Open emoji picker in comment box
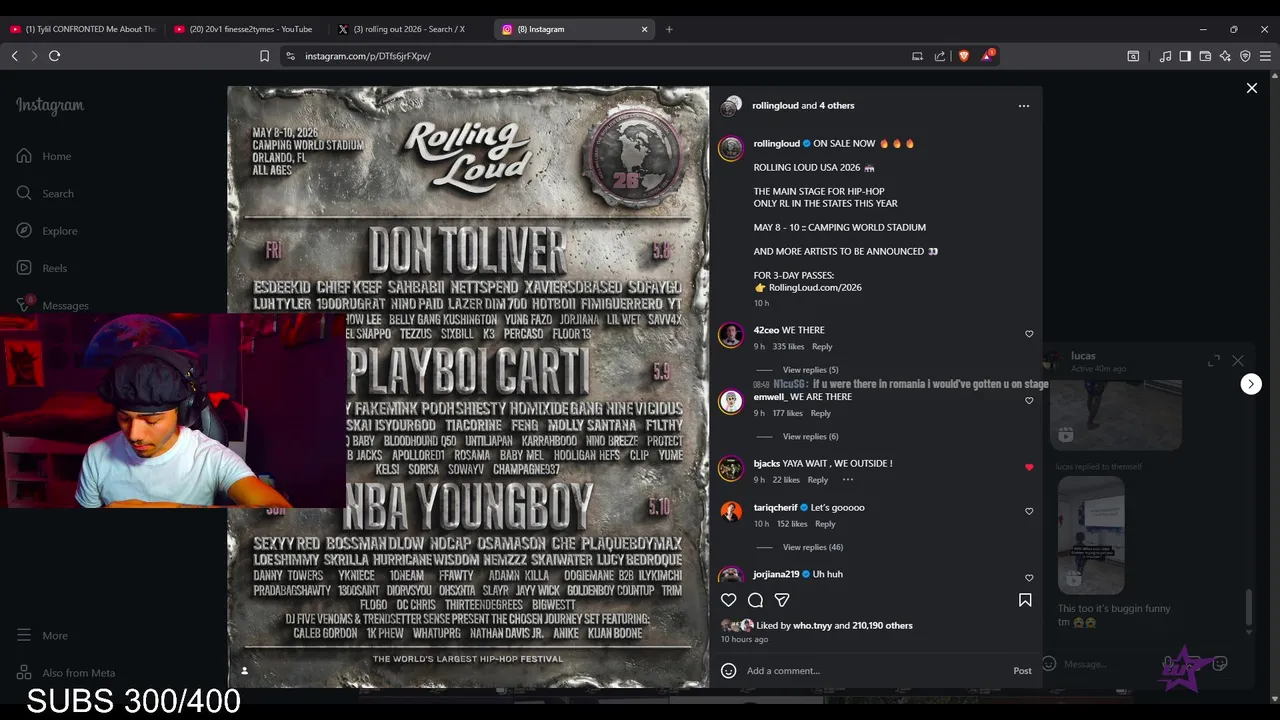Image resolution: width=1280 pixels, height=720 pixels. (x=729, y=671)
